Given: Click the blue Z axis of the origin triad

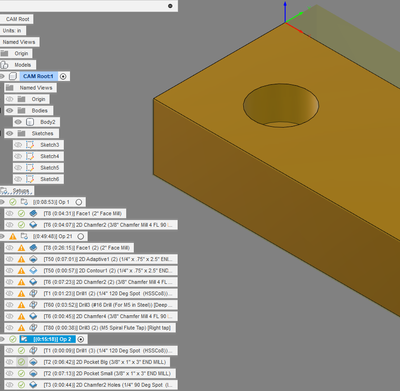Looking at the screenshot, I should click(x=285, y=11).
